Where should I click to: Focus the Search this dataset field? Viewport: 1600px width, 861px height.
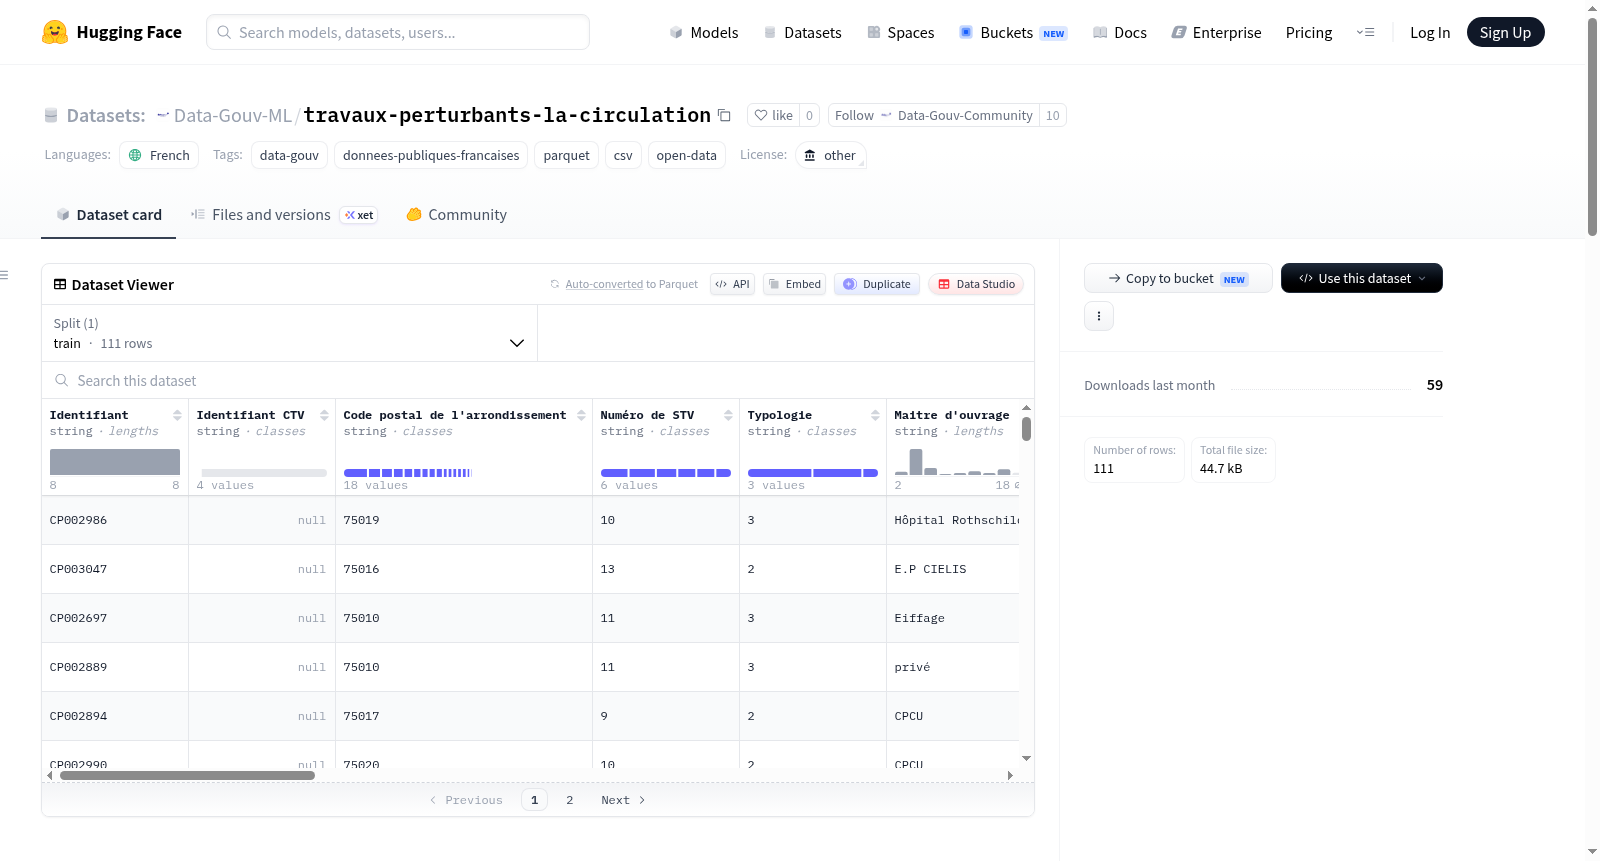pos(538,381)
